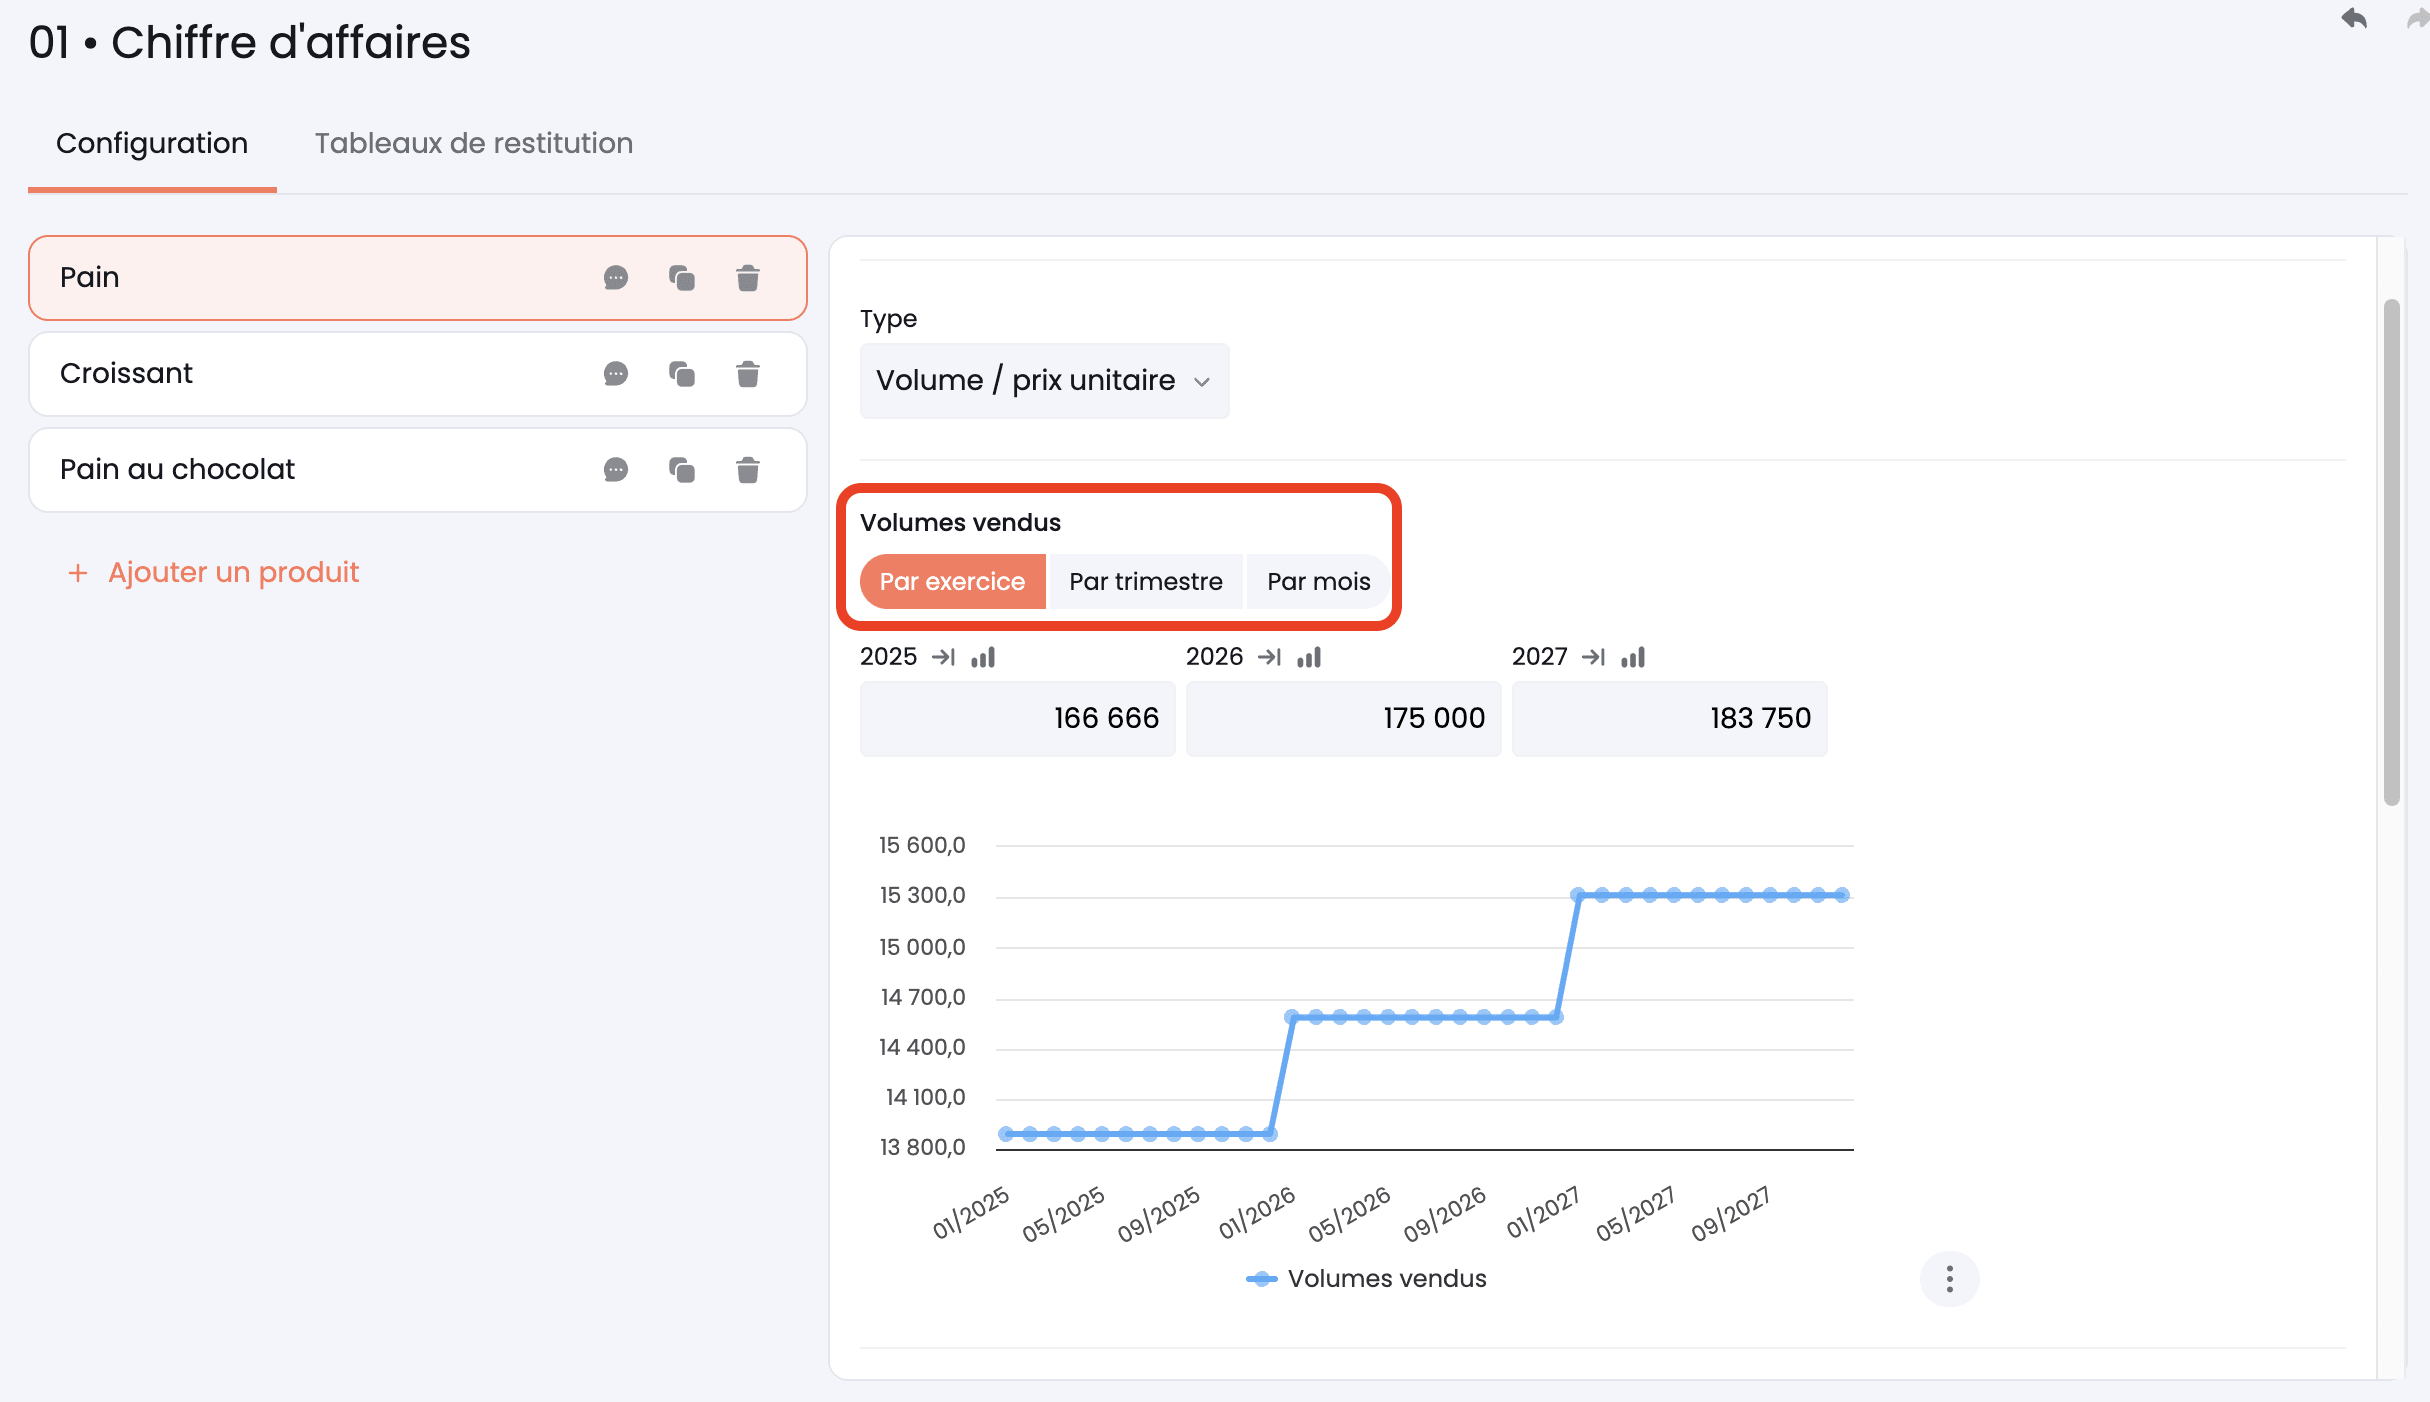
Task: Click the 15 300,0 y-axis label
Action: point(922,896)
